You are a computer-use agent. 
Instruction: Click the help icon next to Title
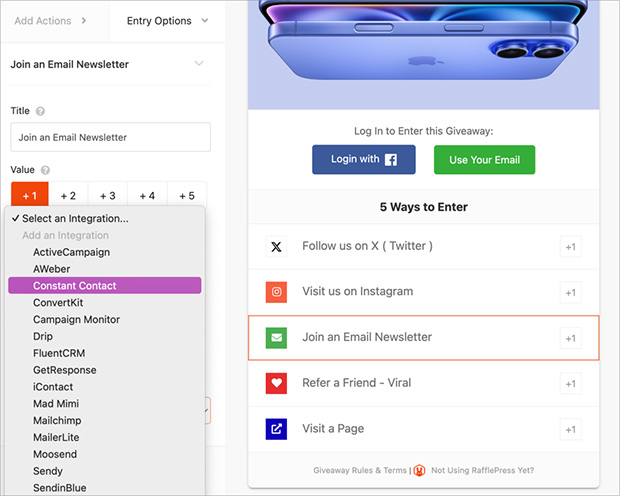click(x=40, y=111)
